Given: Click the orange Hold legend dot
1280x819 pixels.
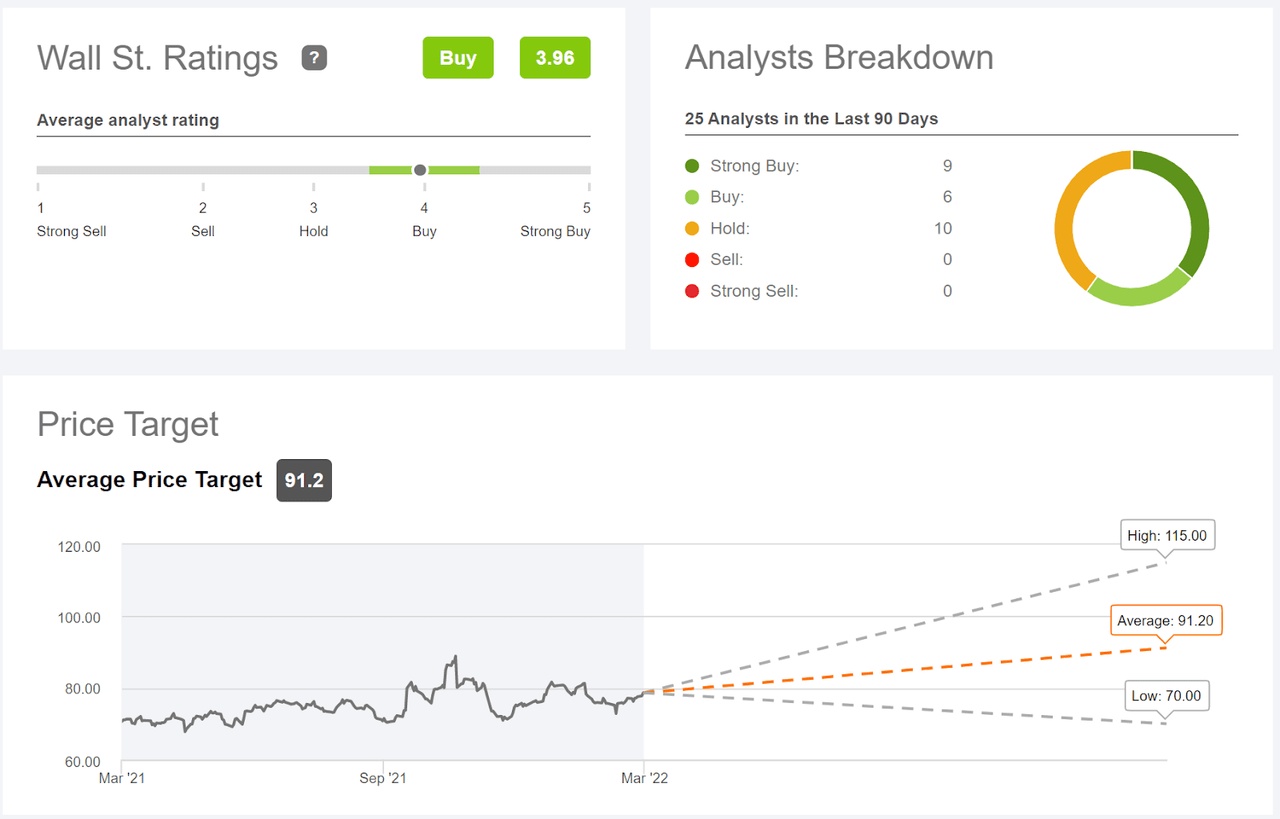Looking at the screenshot, I should [x=692, y=229].
